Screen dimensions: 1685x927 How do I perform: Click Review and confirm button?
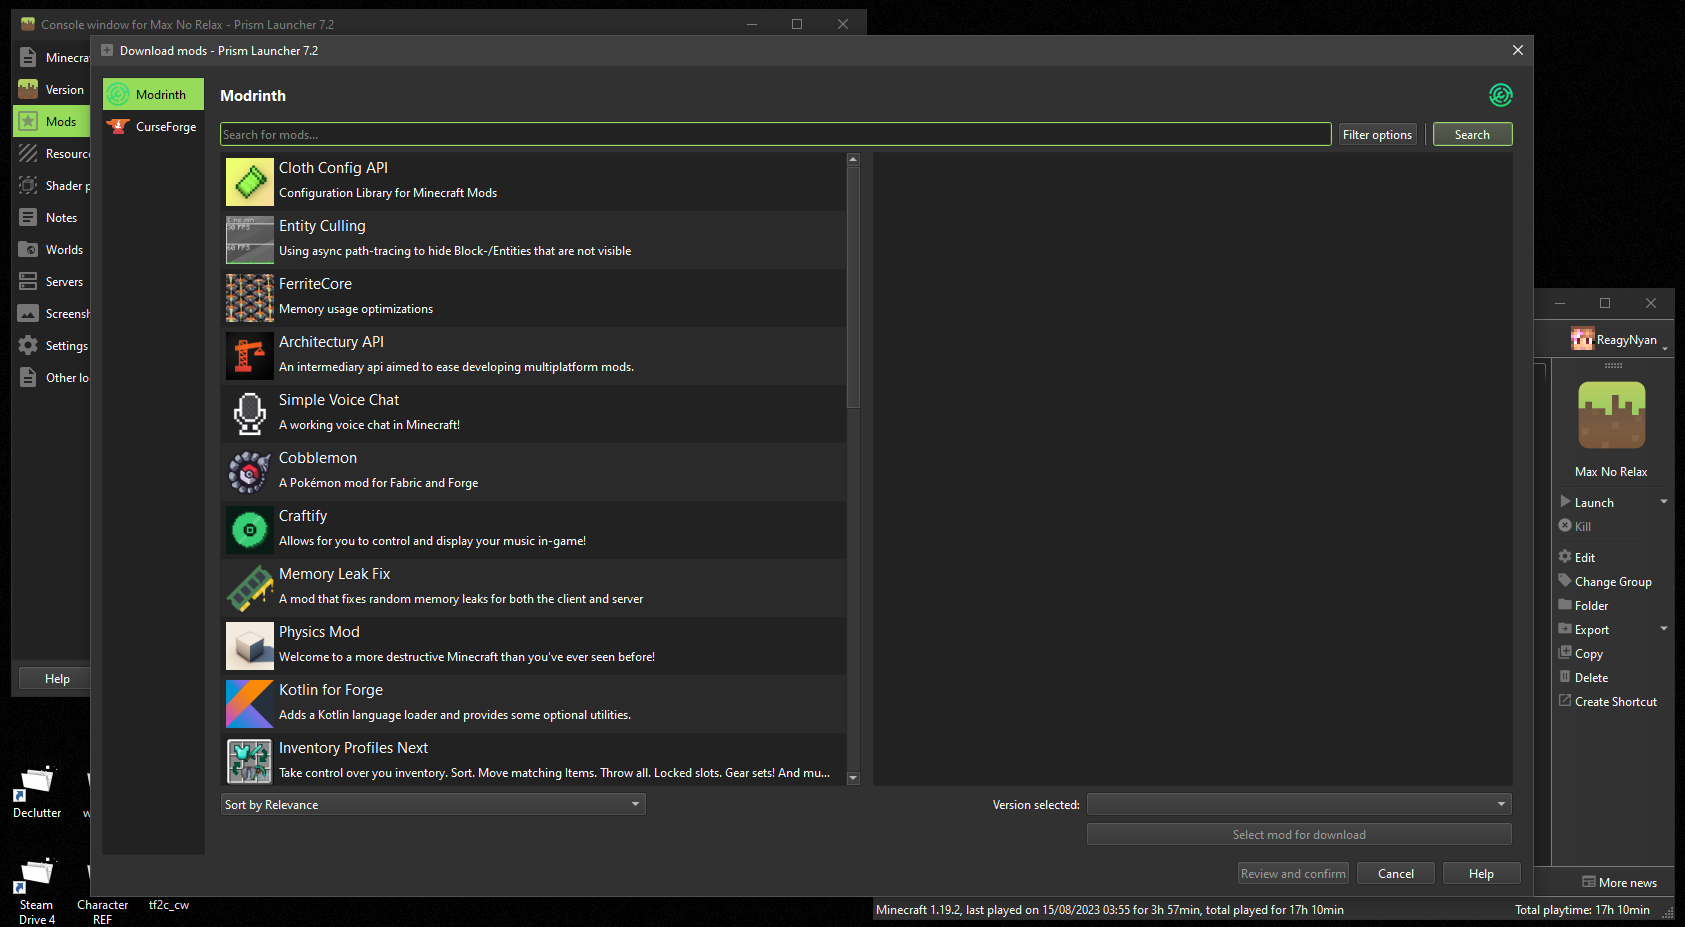[1293, 873]
